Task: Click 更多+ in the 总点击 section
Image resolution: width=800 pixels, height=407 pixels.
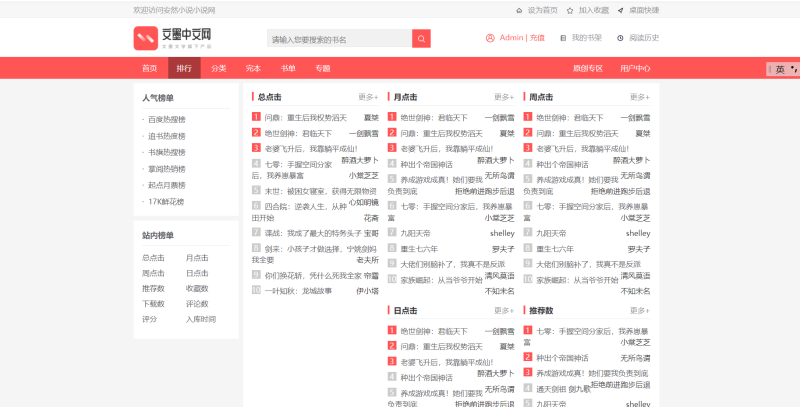Action: pyautogui.click(x=368, y=97)
